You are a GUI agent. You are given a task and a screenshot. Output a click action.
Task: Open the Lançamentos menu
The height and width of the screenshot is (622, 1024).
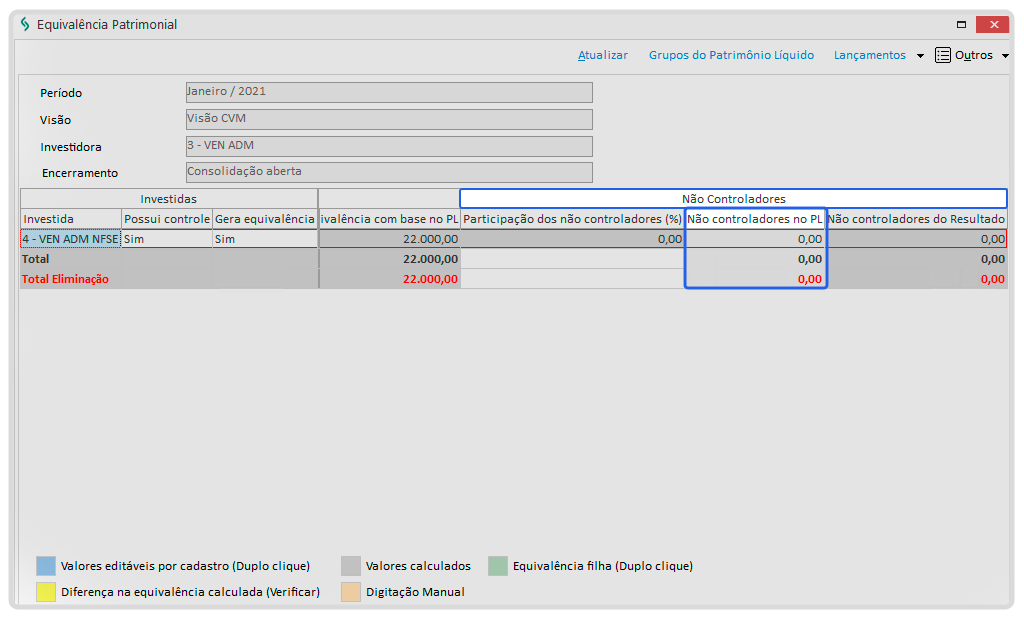[869, 55]
